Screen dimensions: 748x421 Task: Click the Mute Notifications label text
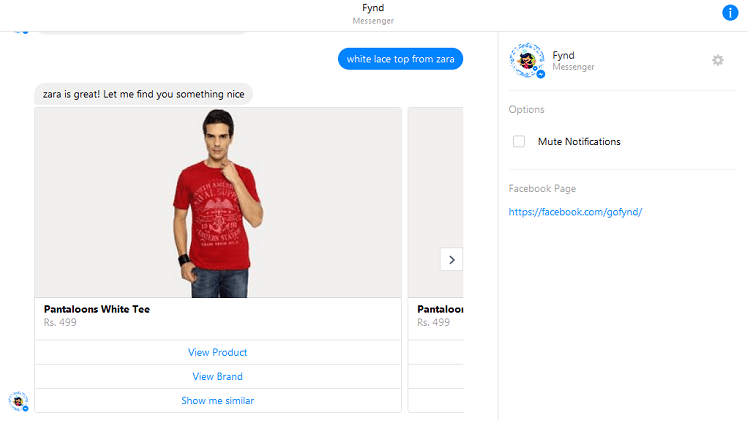click(579, 142)
